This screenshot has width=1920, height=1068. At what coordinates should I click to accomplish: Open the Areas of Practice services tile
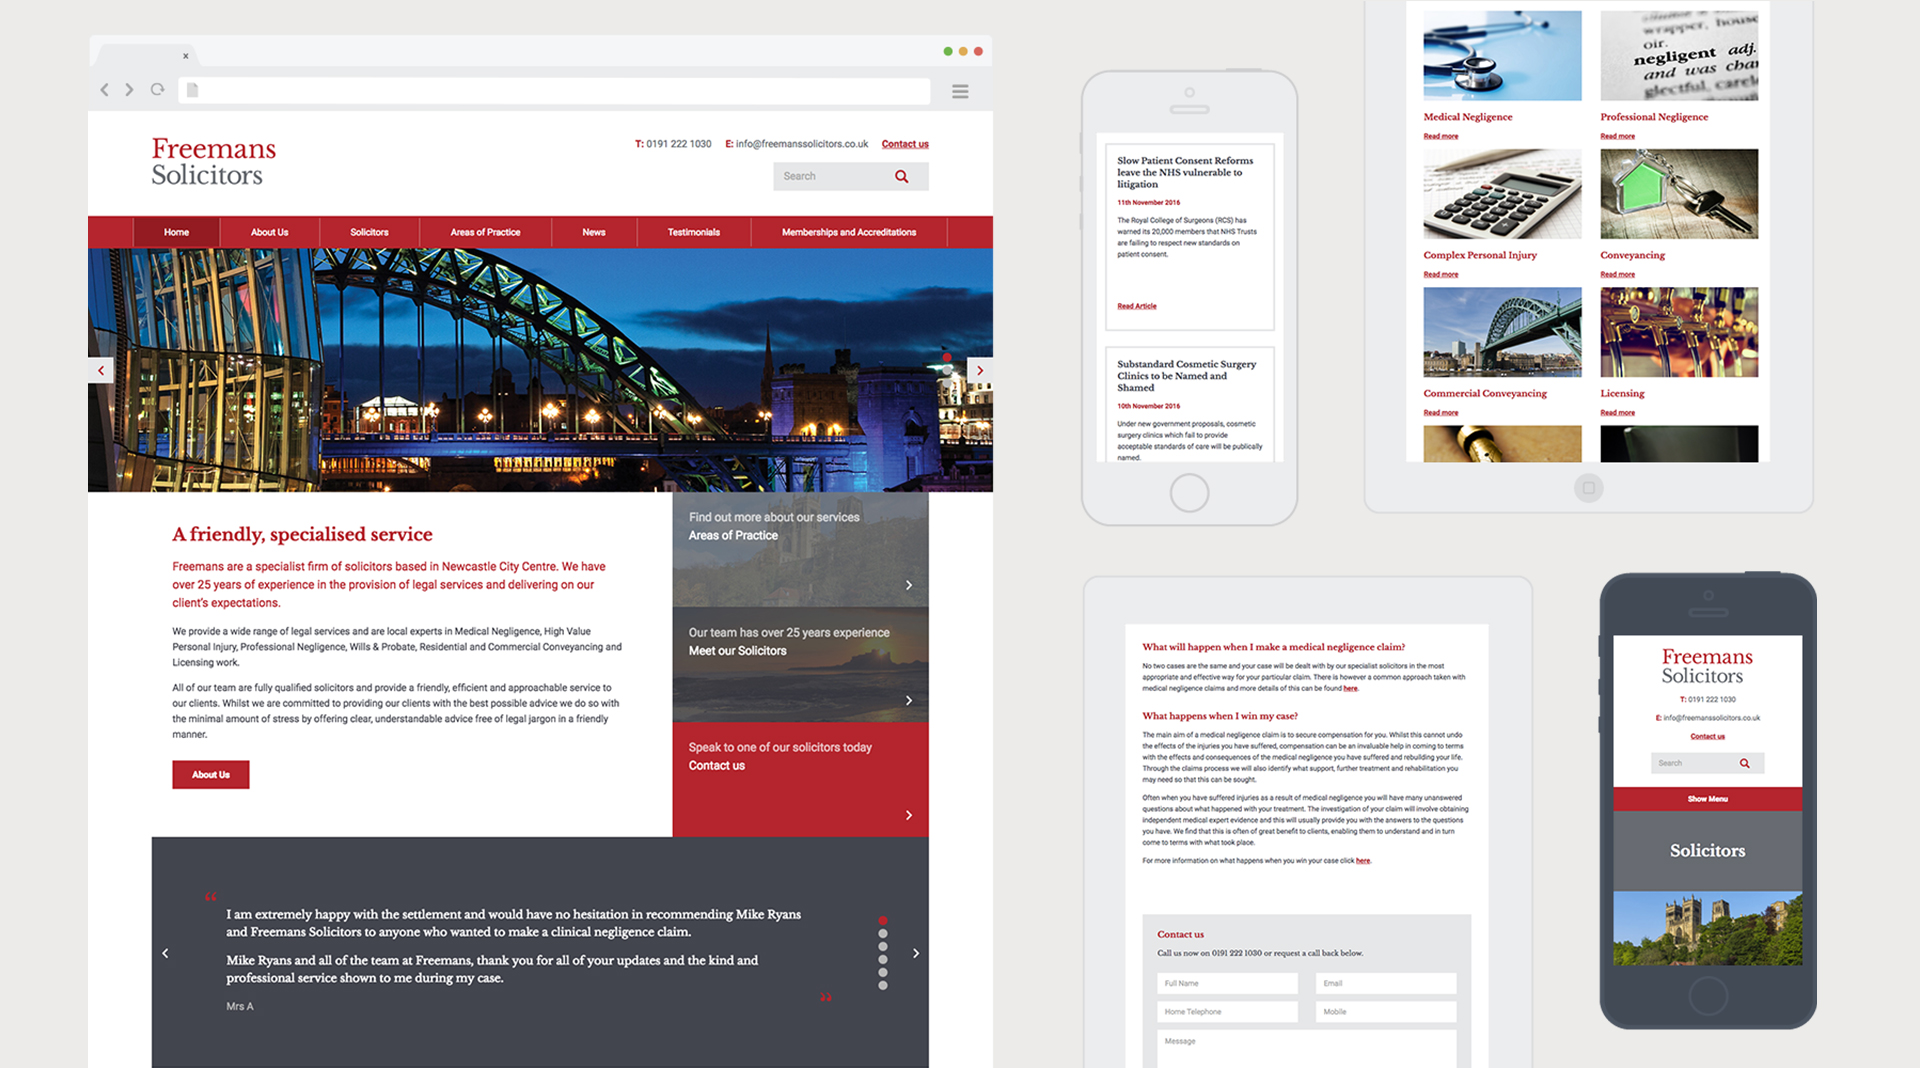click(x=800, y=549)
